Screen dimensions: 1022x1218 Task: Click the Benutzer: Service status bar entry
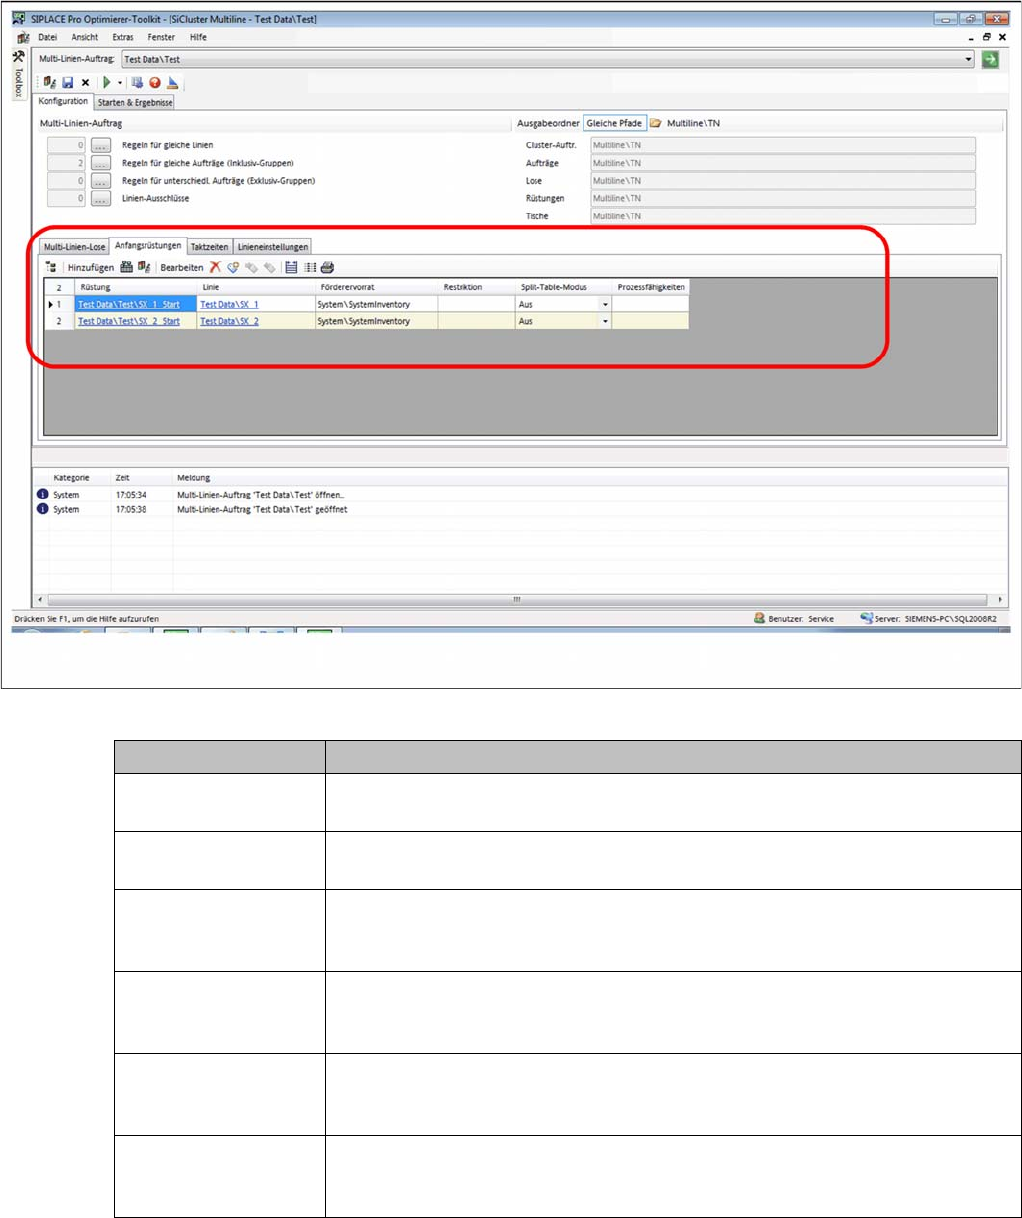pos(795,619)
